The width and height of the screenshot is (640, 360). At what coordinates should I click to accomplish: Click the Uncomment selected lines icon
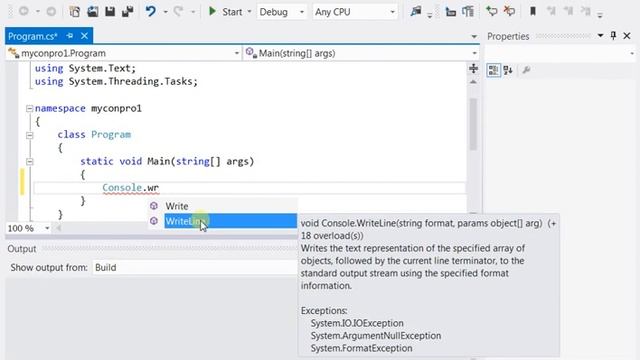509,11
